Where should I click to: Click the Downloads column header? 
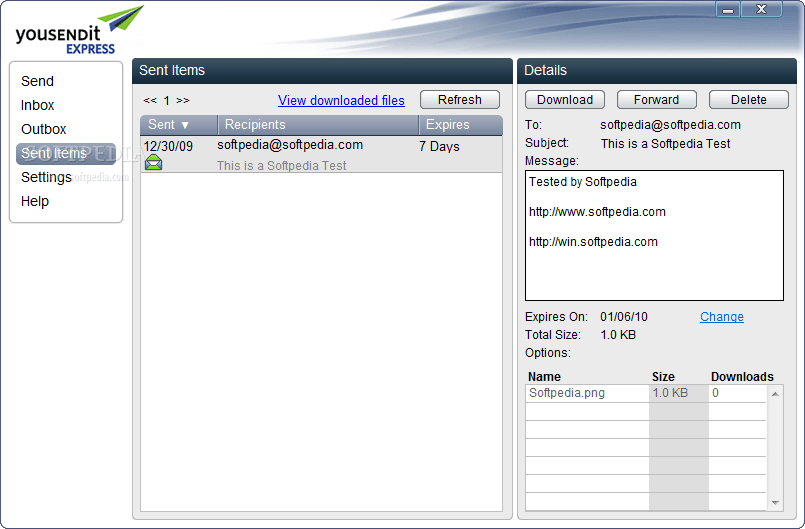(x=742, y=377)
